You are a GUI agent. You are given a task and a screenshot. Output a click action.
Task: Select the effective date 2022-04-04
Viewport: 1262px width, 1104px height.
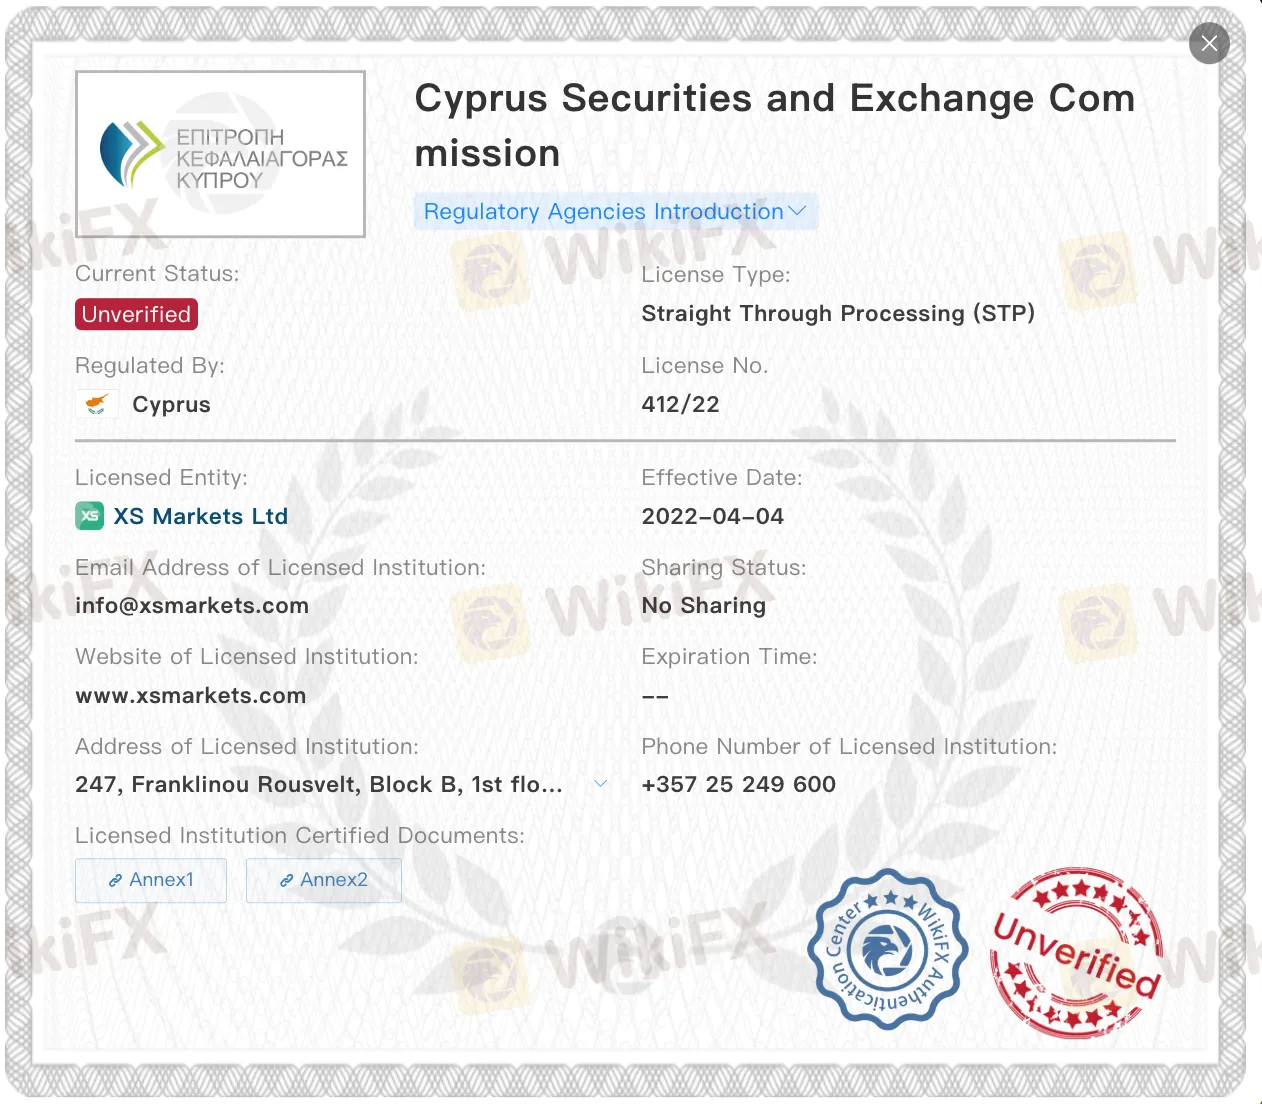coord(713,516)
